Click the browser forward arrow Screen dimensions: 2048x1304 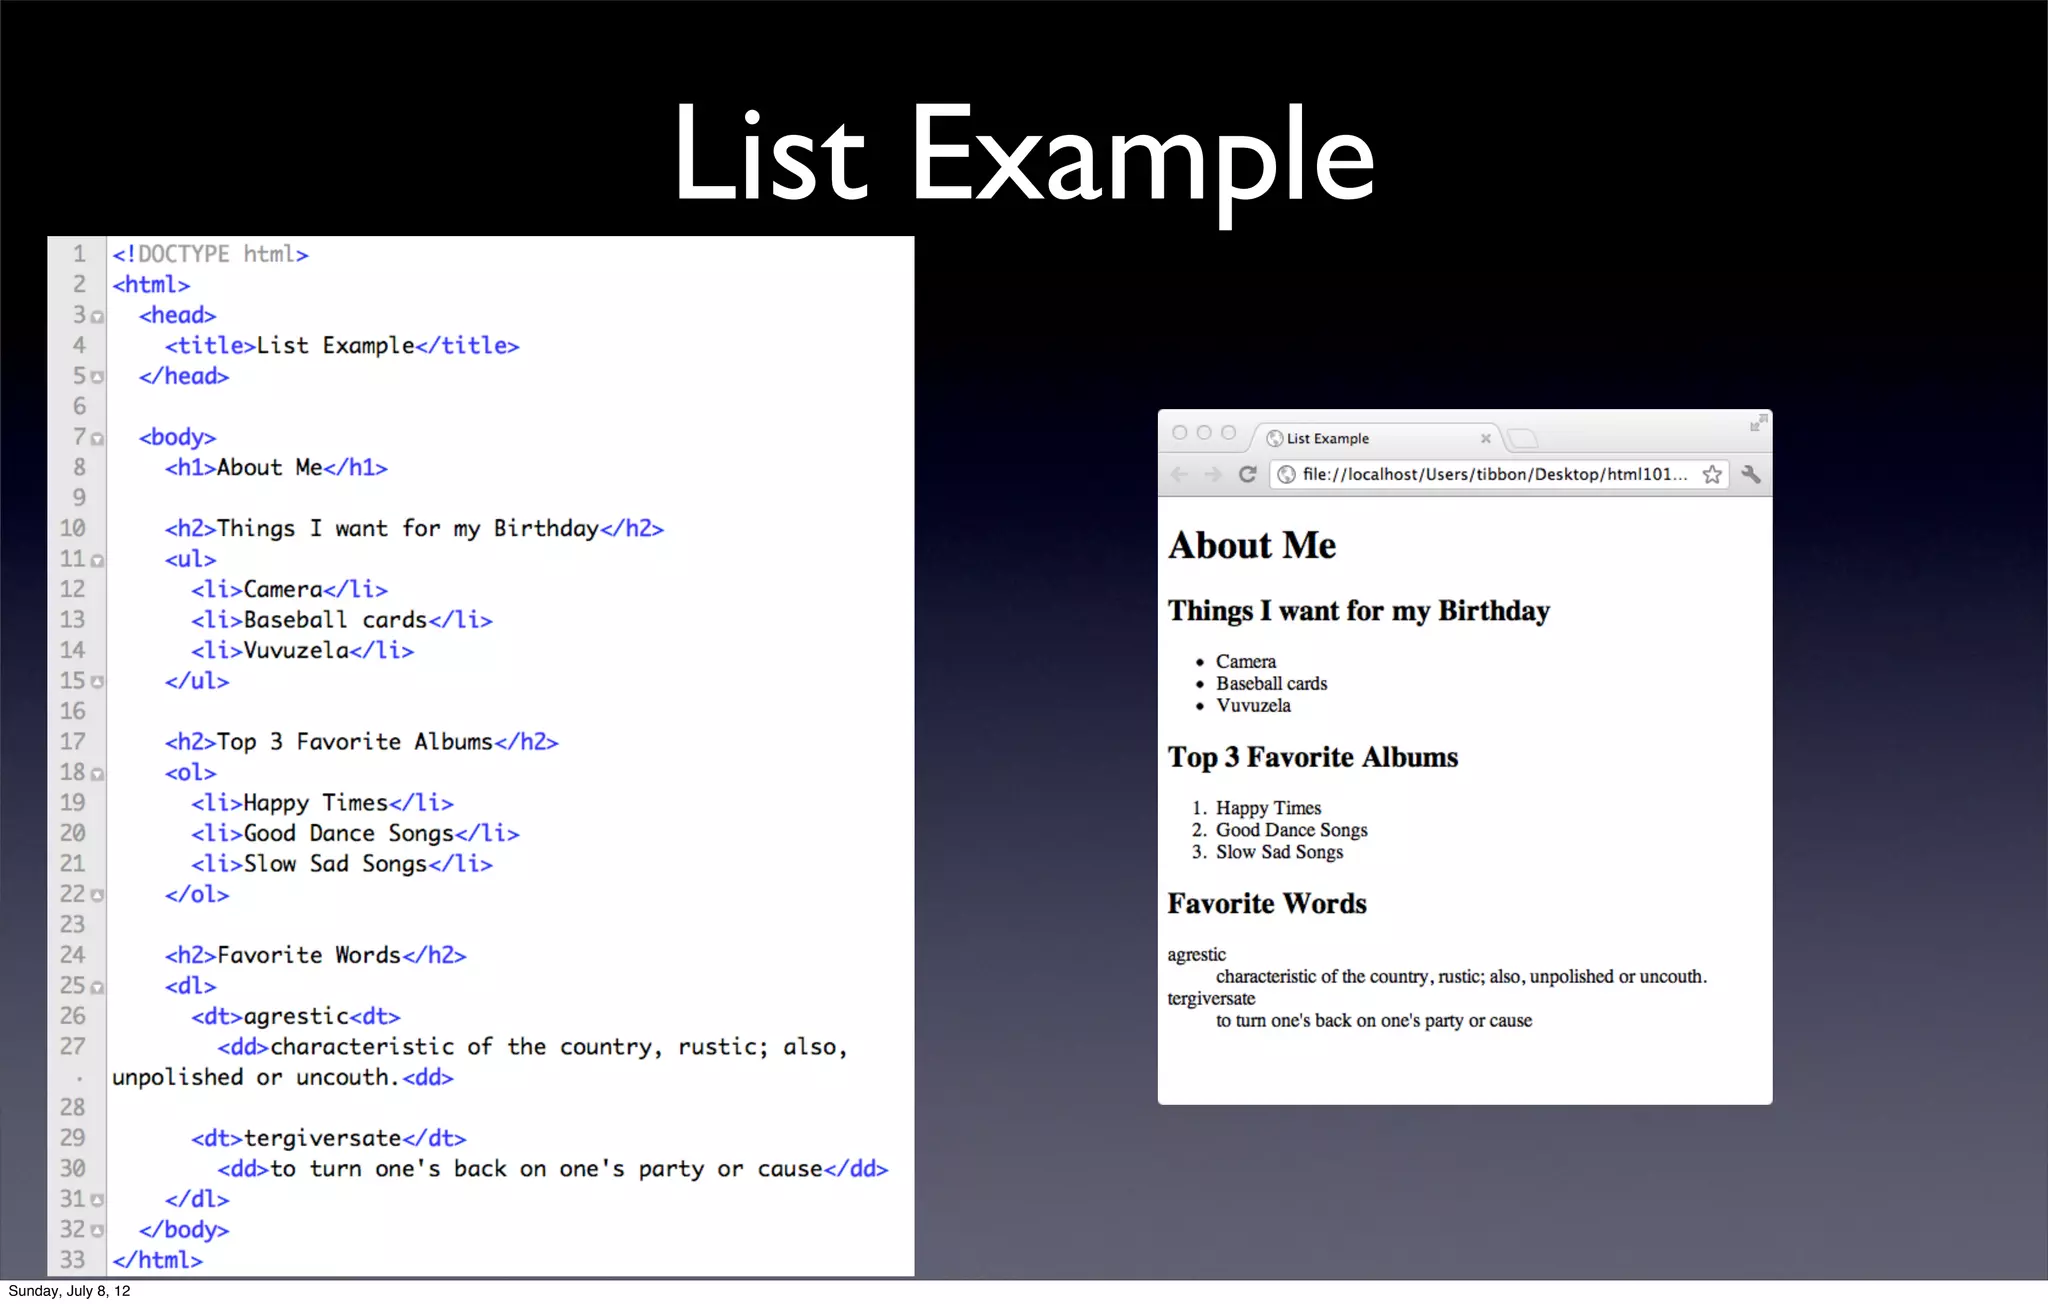[1213, 475]
